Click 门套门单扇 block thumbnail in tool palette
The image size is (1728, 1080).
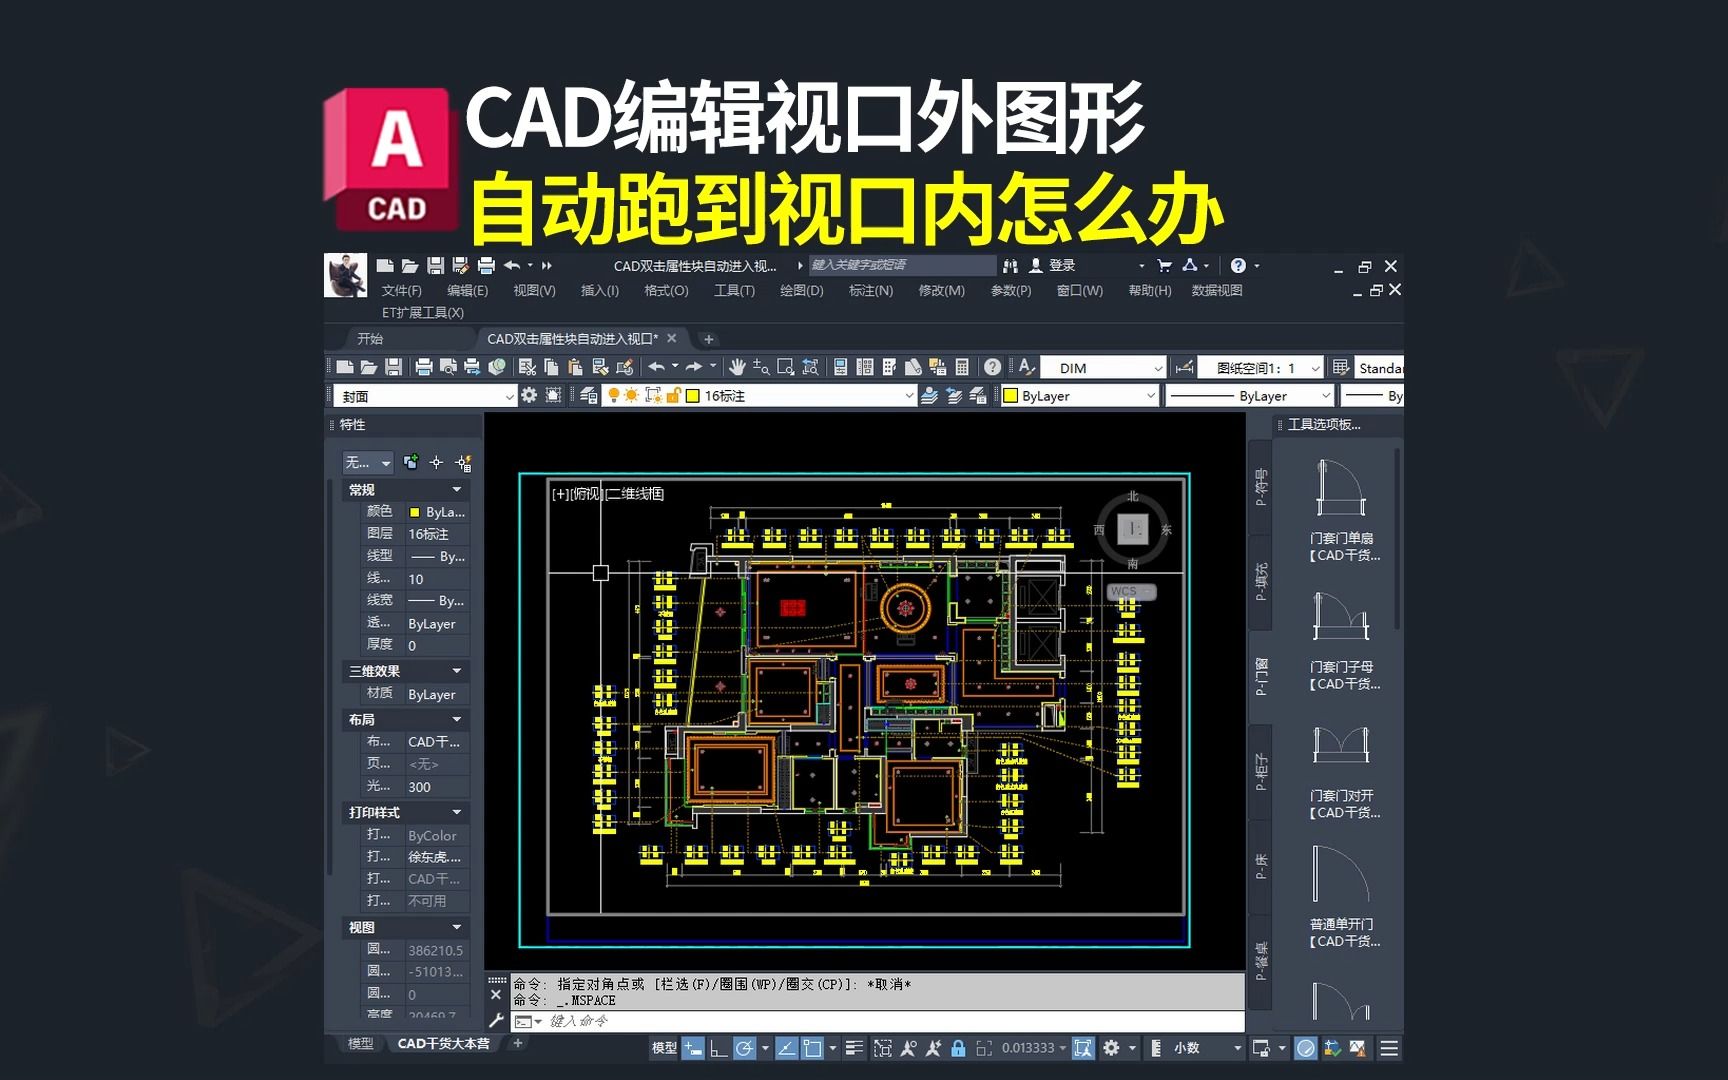tap(1341, 489)
